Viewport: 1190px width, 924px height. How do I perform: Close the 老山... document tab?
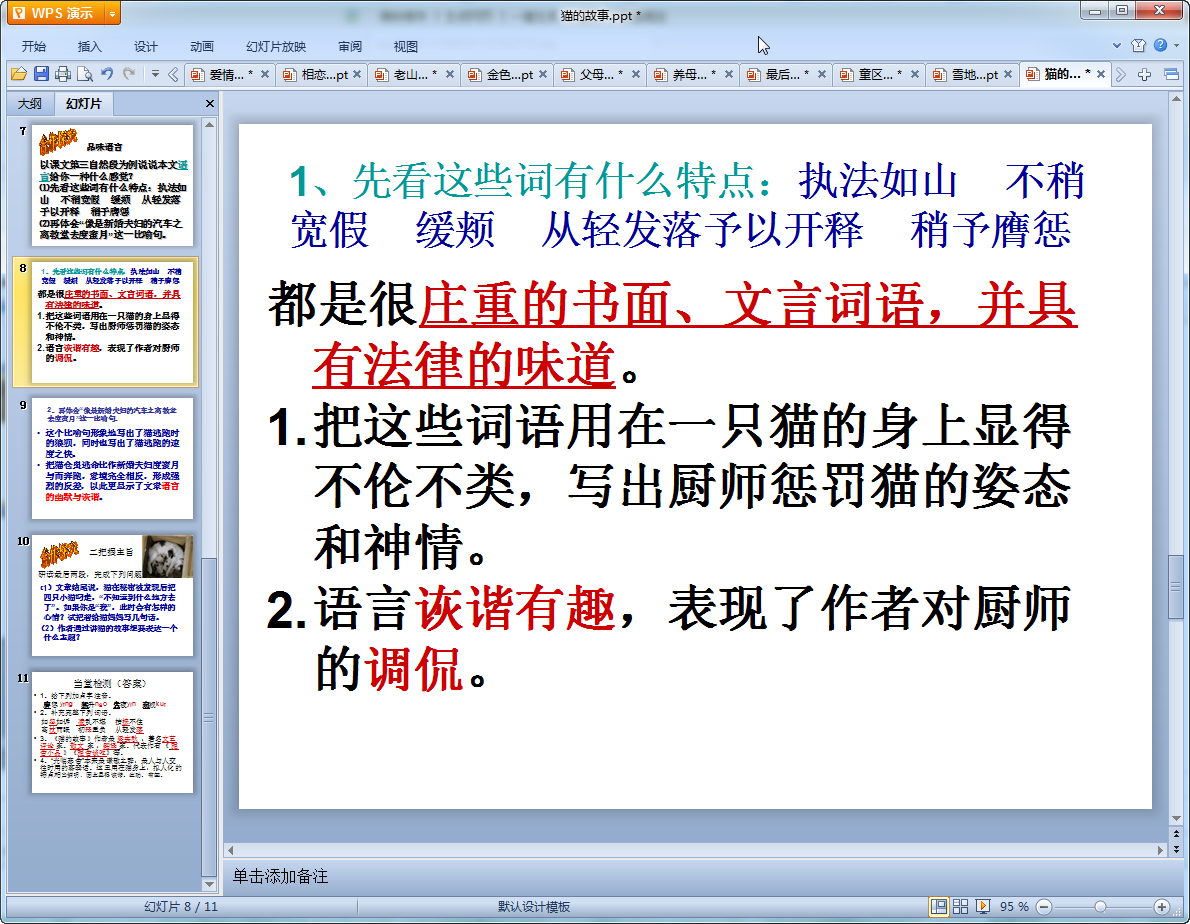[450, 74]
